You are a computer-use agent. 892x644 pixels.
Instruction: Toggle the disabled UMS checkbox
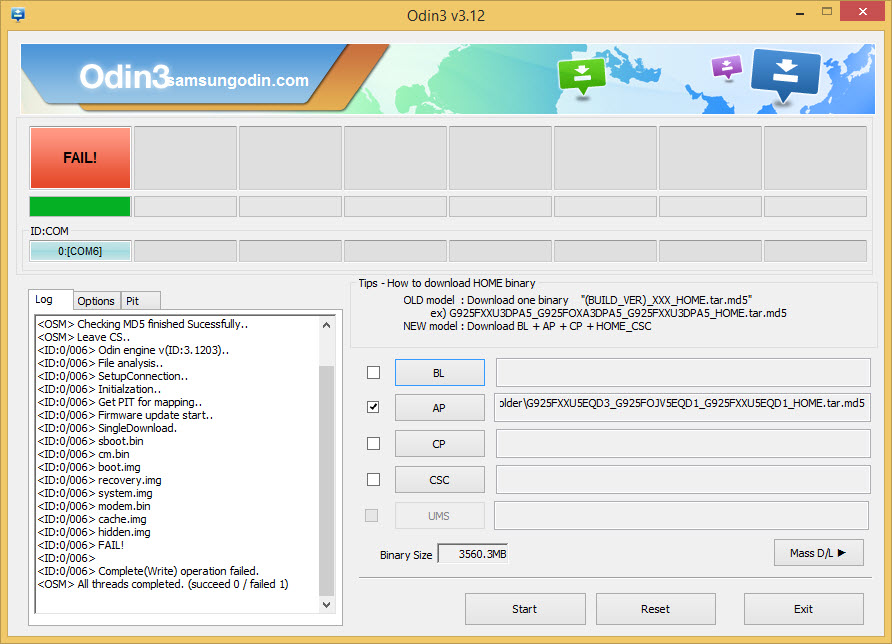(x=371, y=515)
